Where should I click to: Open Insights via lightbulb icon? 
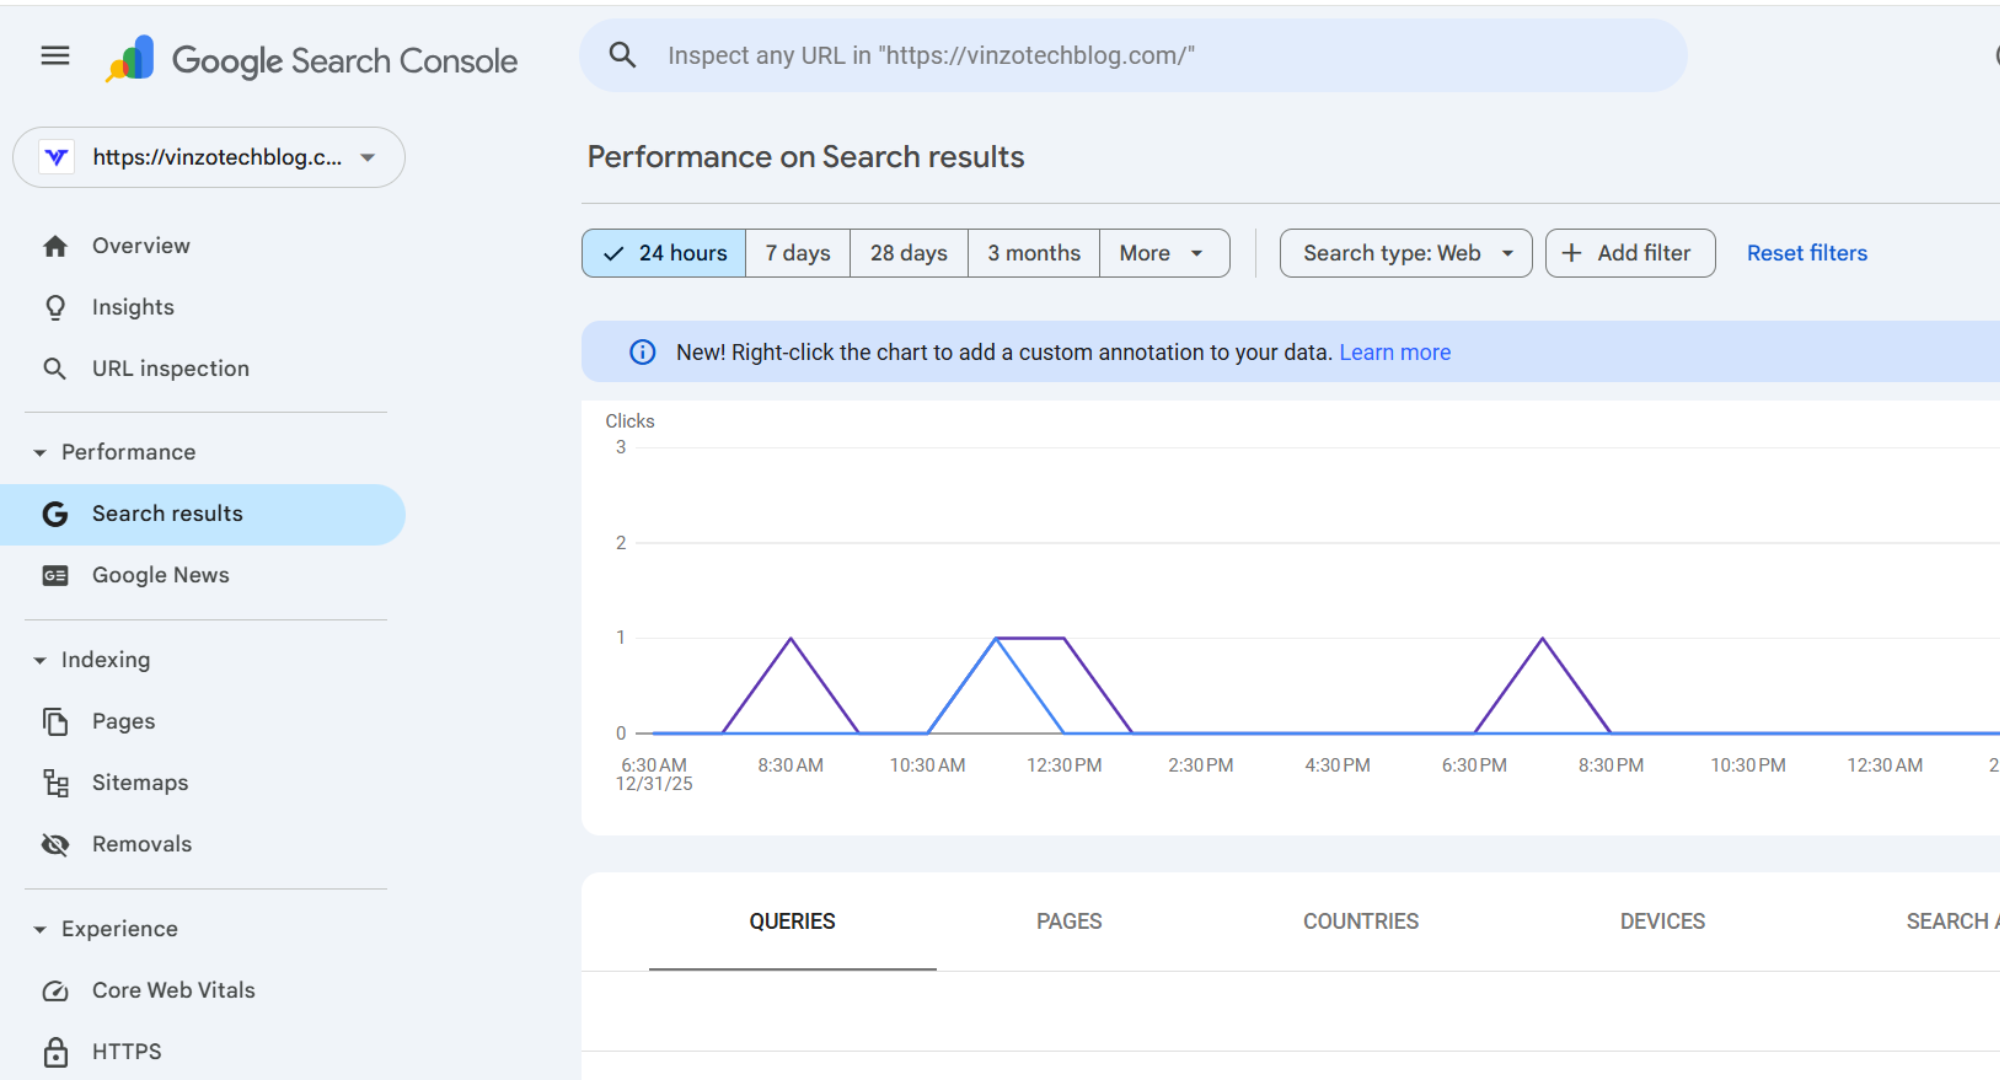[x=55, y=307]
